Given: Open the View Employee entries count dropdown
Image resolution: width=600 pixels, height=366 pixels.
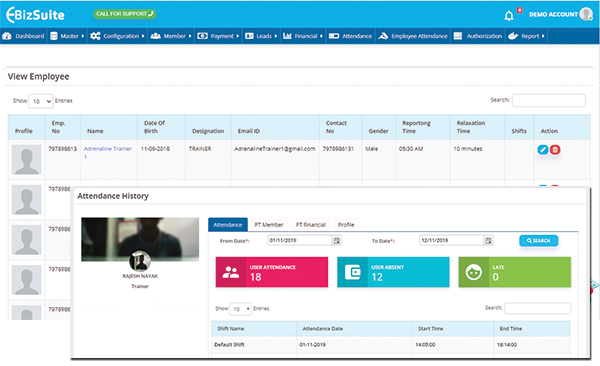Looking at the screenshot, I should [x=41, y=101].
